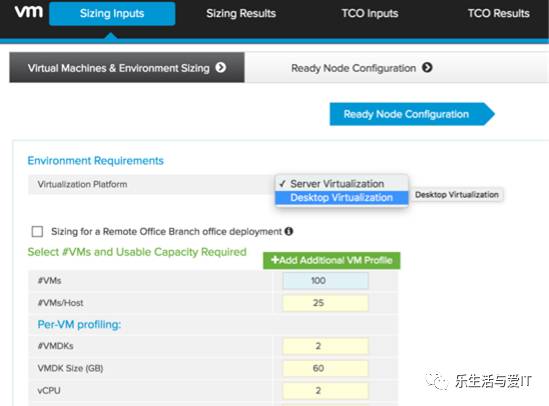
Task: Click the vCPU value field
Action: 325,391
